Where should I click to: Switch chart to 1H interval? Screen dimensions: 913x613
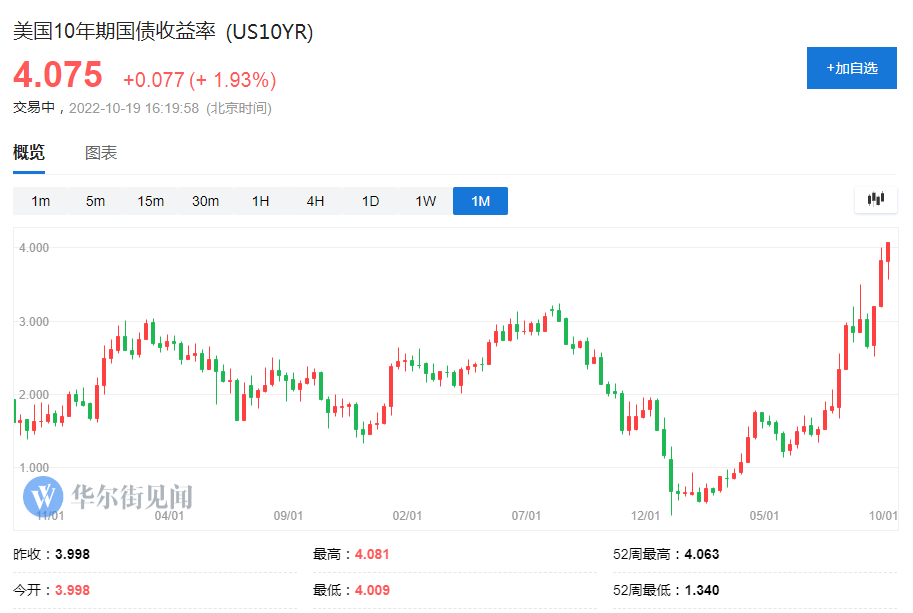tap(260, 201)
